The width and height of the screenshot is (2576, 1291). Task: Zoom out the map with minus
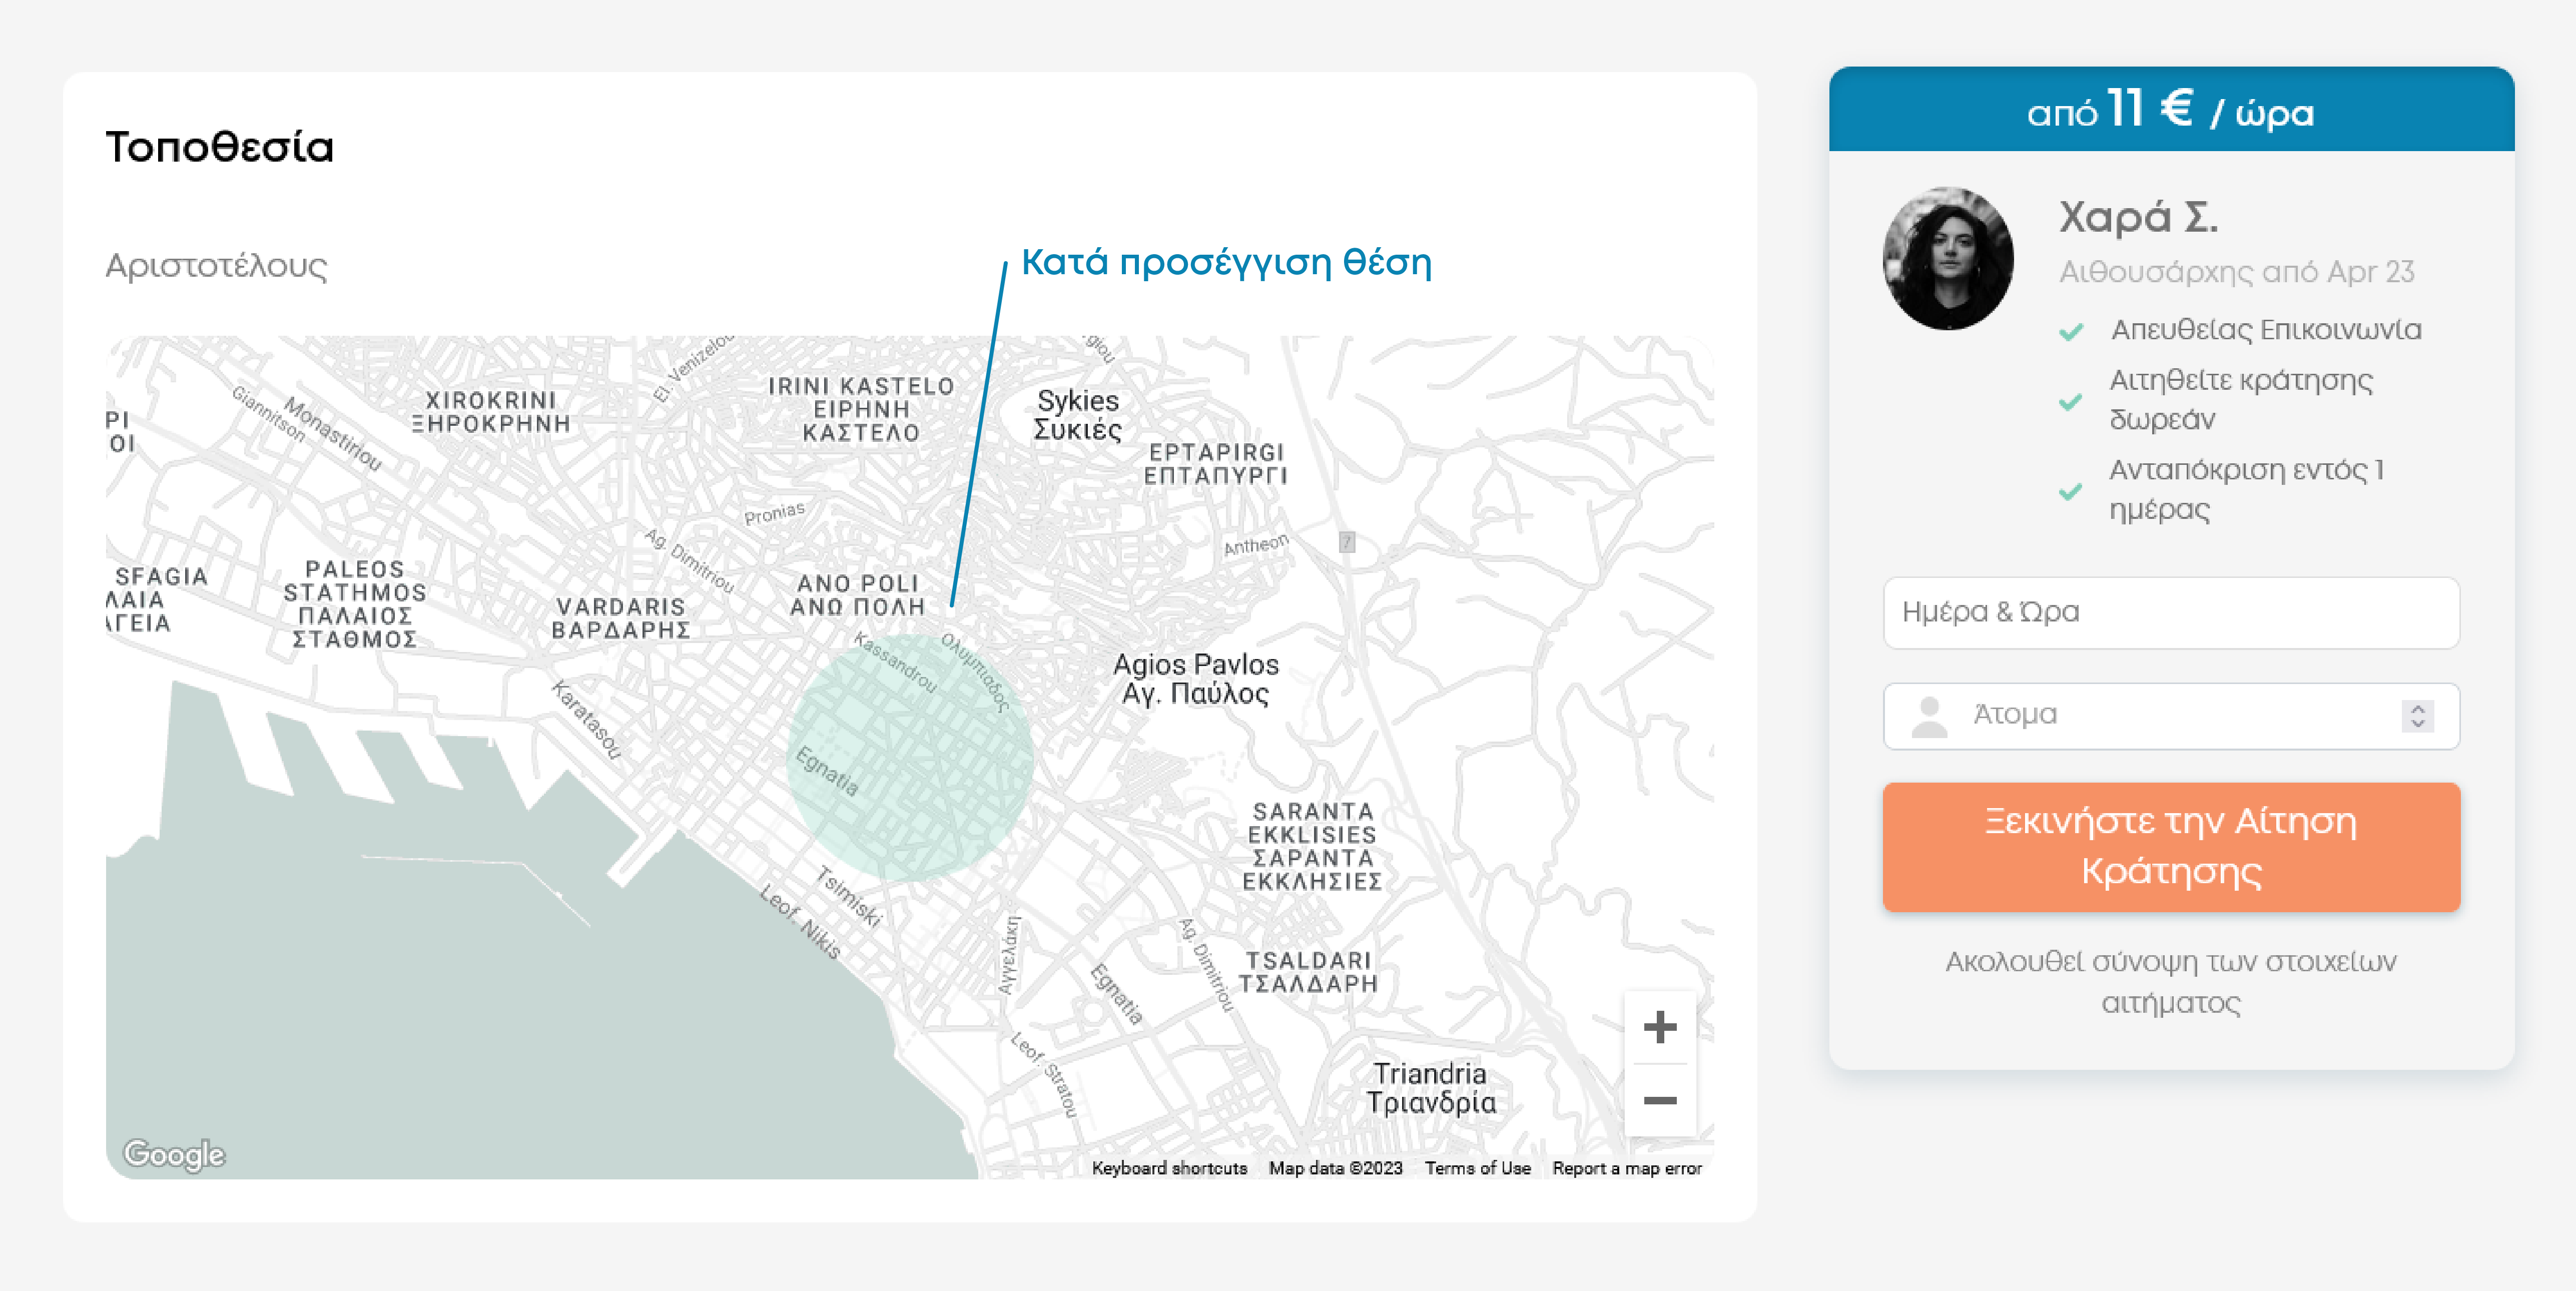[x=1659, y=1101]
